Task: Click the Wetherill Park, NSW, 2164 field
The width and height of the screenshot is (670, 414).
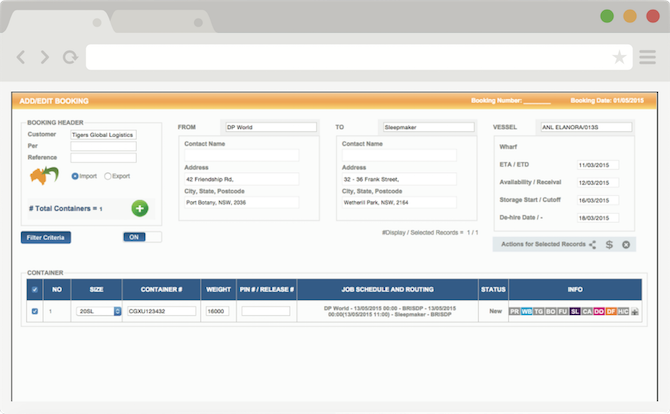Action: [399, 203]
